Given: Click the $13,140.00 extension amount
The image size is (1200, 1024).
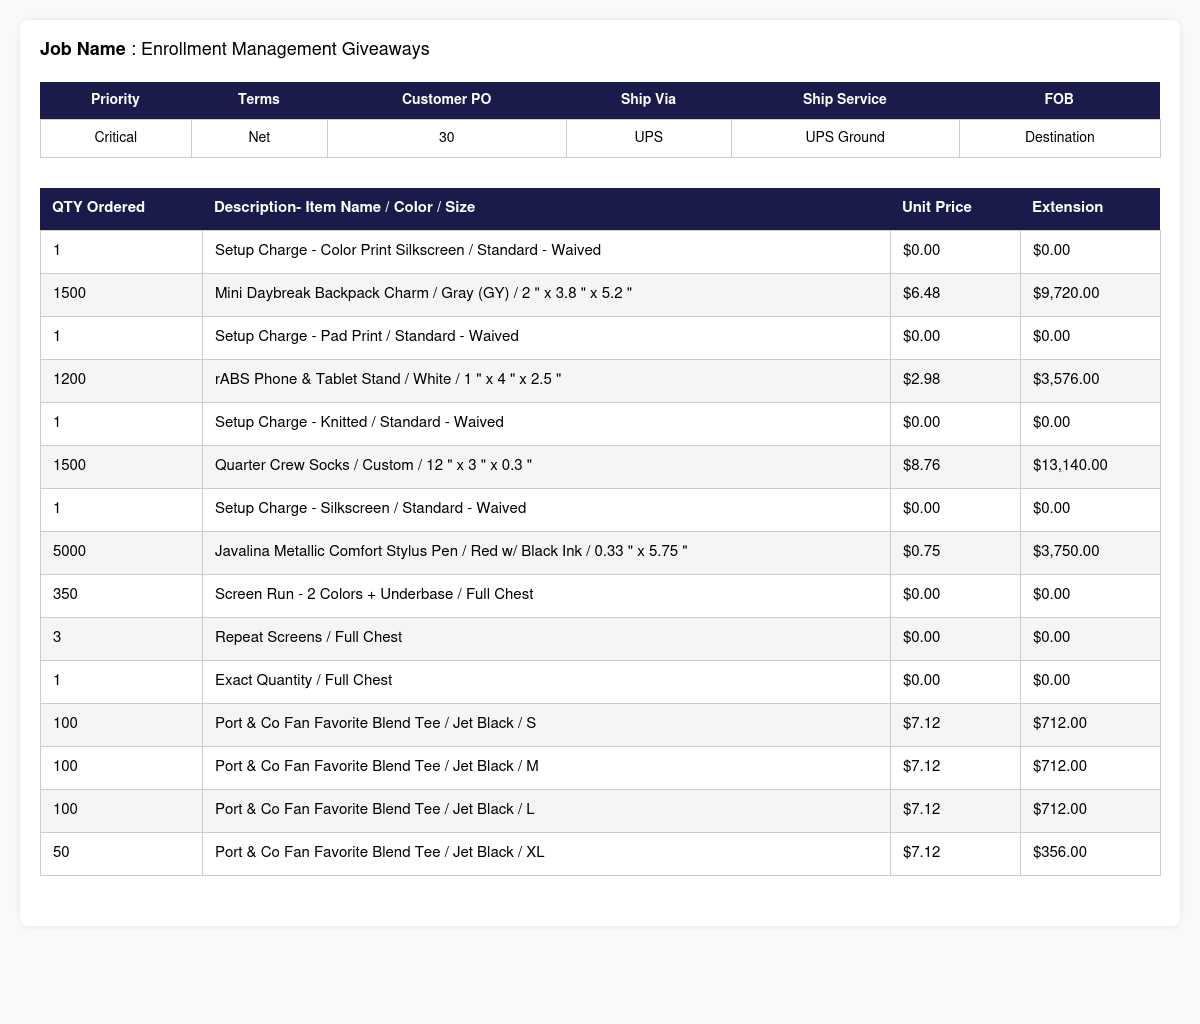Looking at the screenshot, I should [1070, 466].
